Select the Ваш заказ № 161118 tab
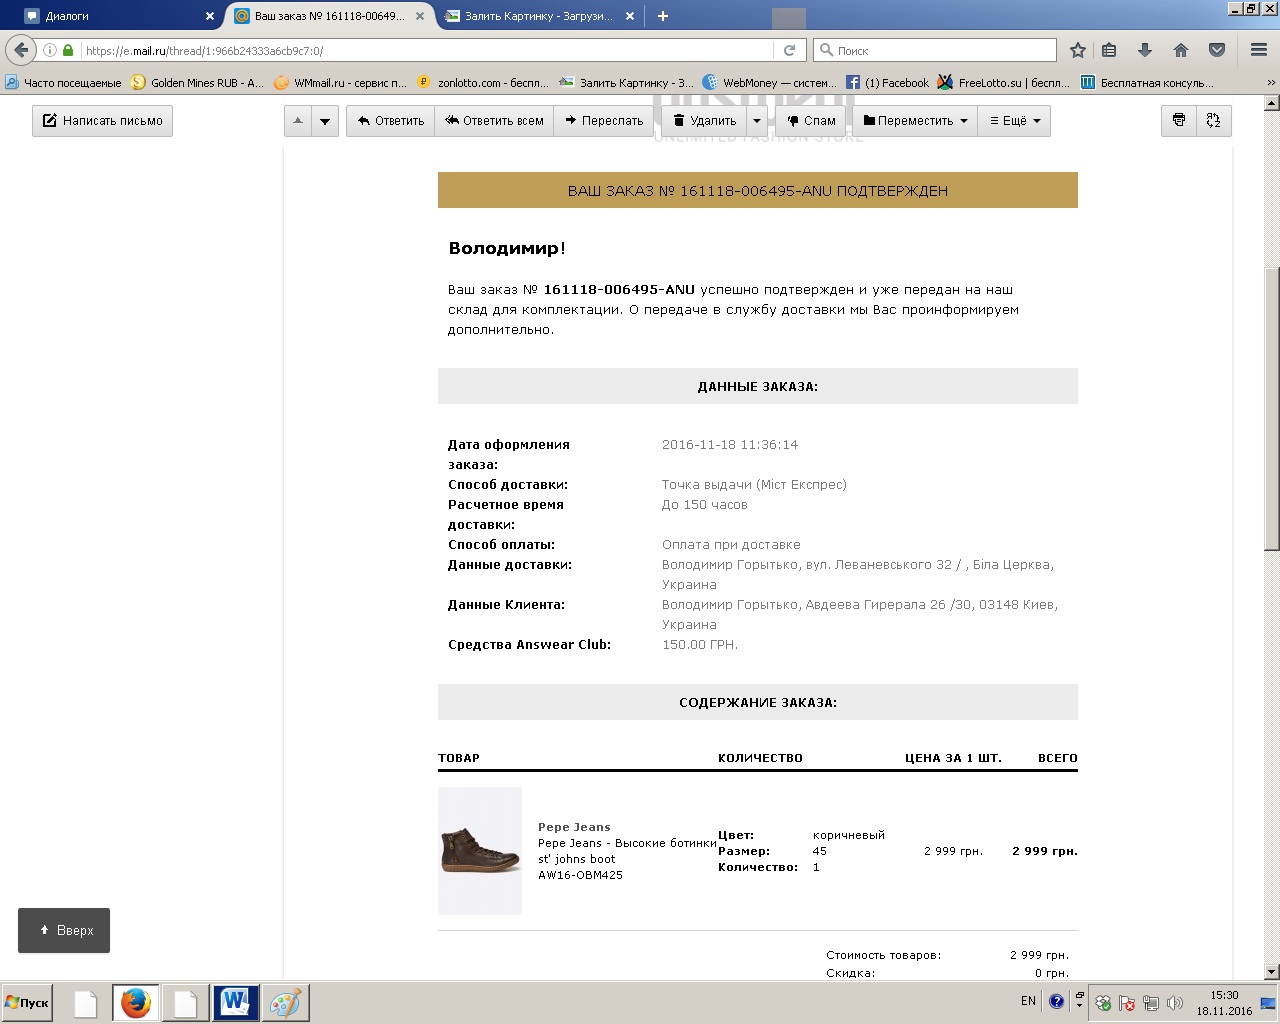The height and width of the screenshot is (1024, 1280). (330, 16)
